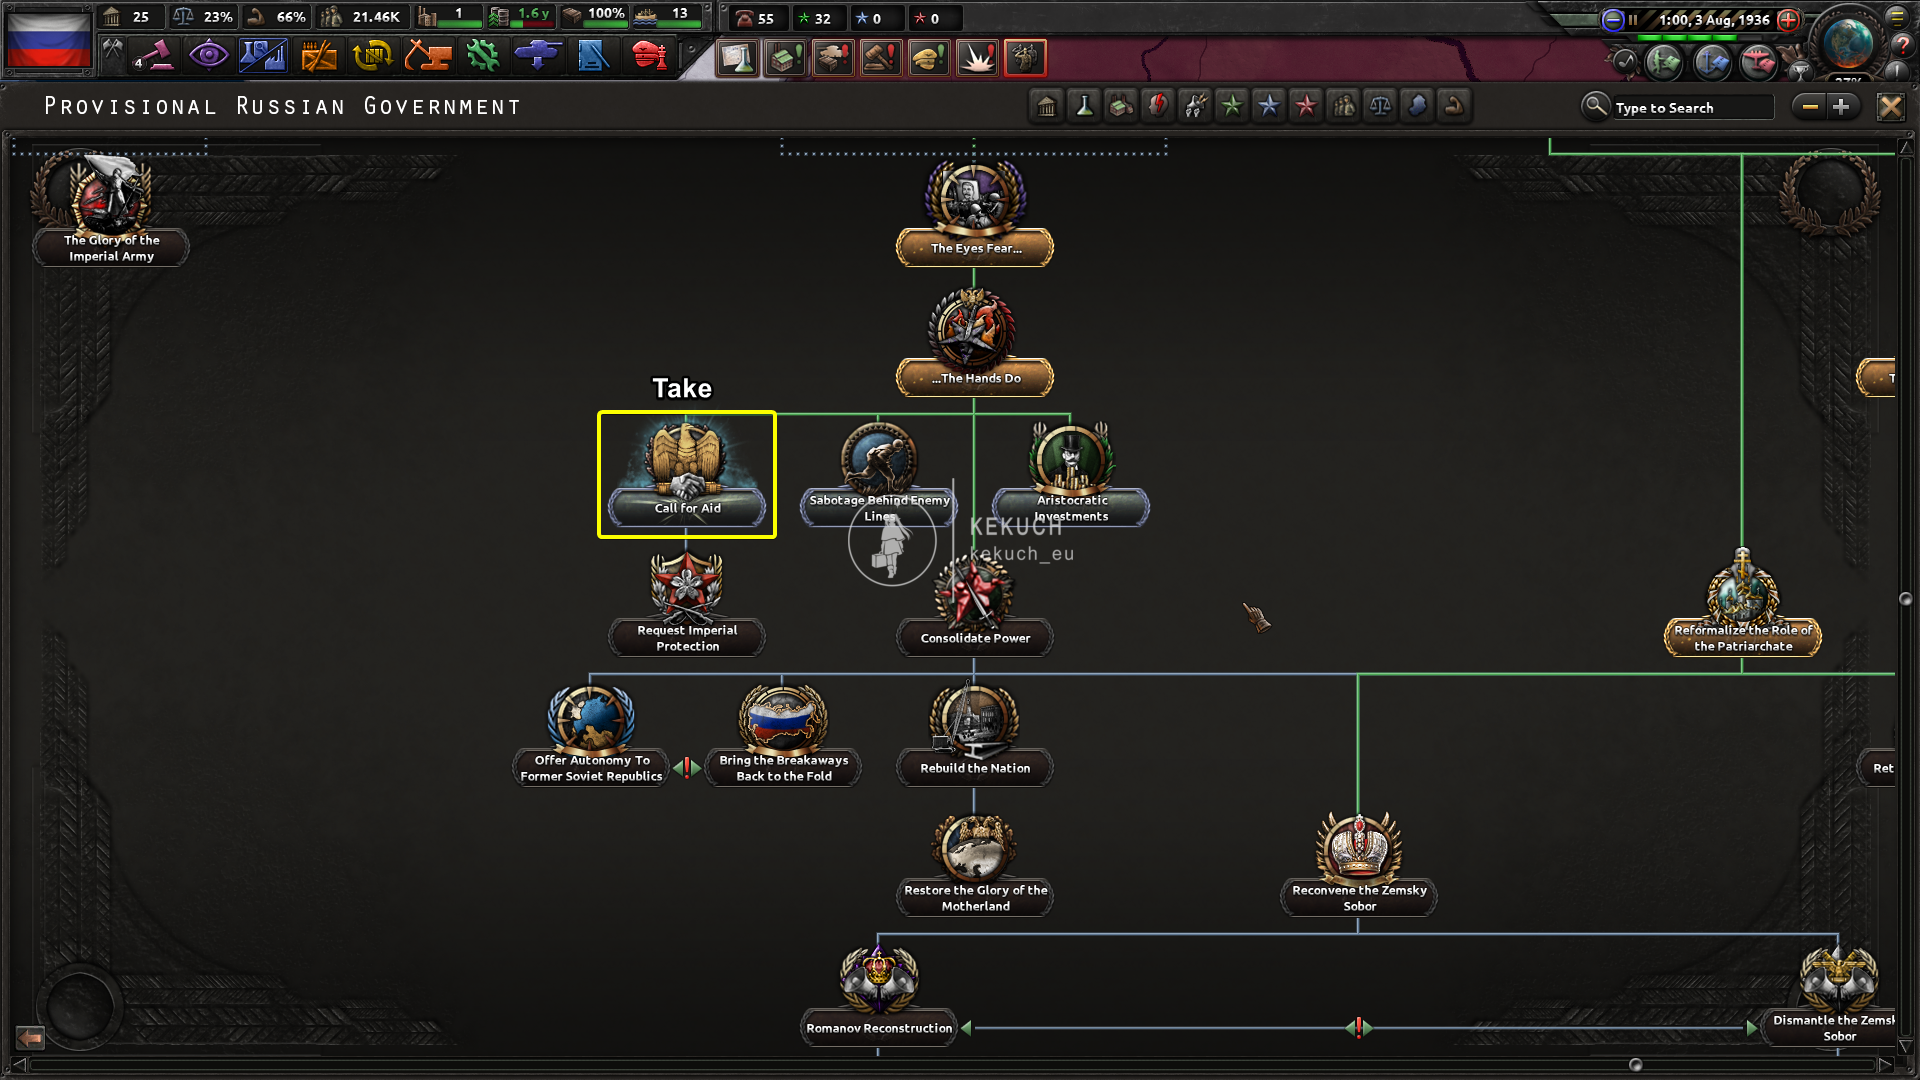The image size is (1920, 1080).
Task: Open the Intelligence Agency eye icon
Action: [208, 55]
